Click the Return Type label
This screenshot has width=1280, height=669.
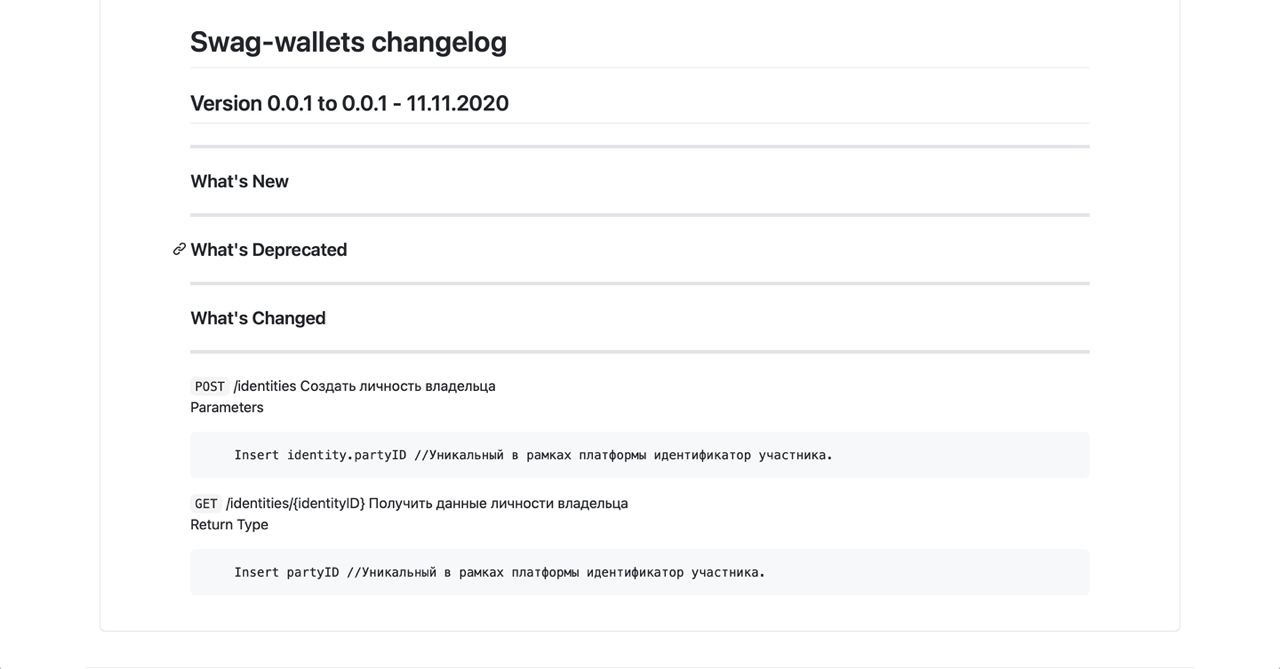[229, 524]
